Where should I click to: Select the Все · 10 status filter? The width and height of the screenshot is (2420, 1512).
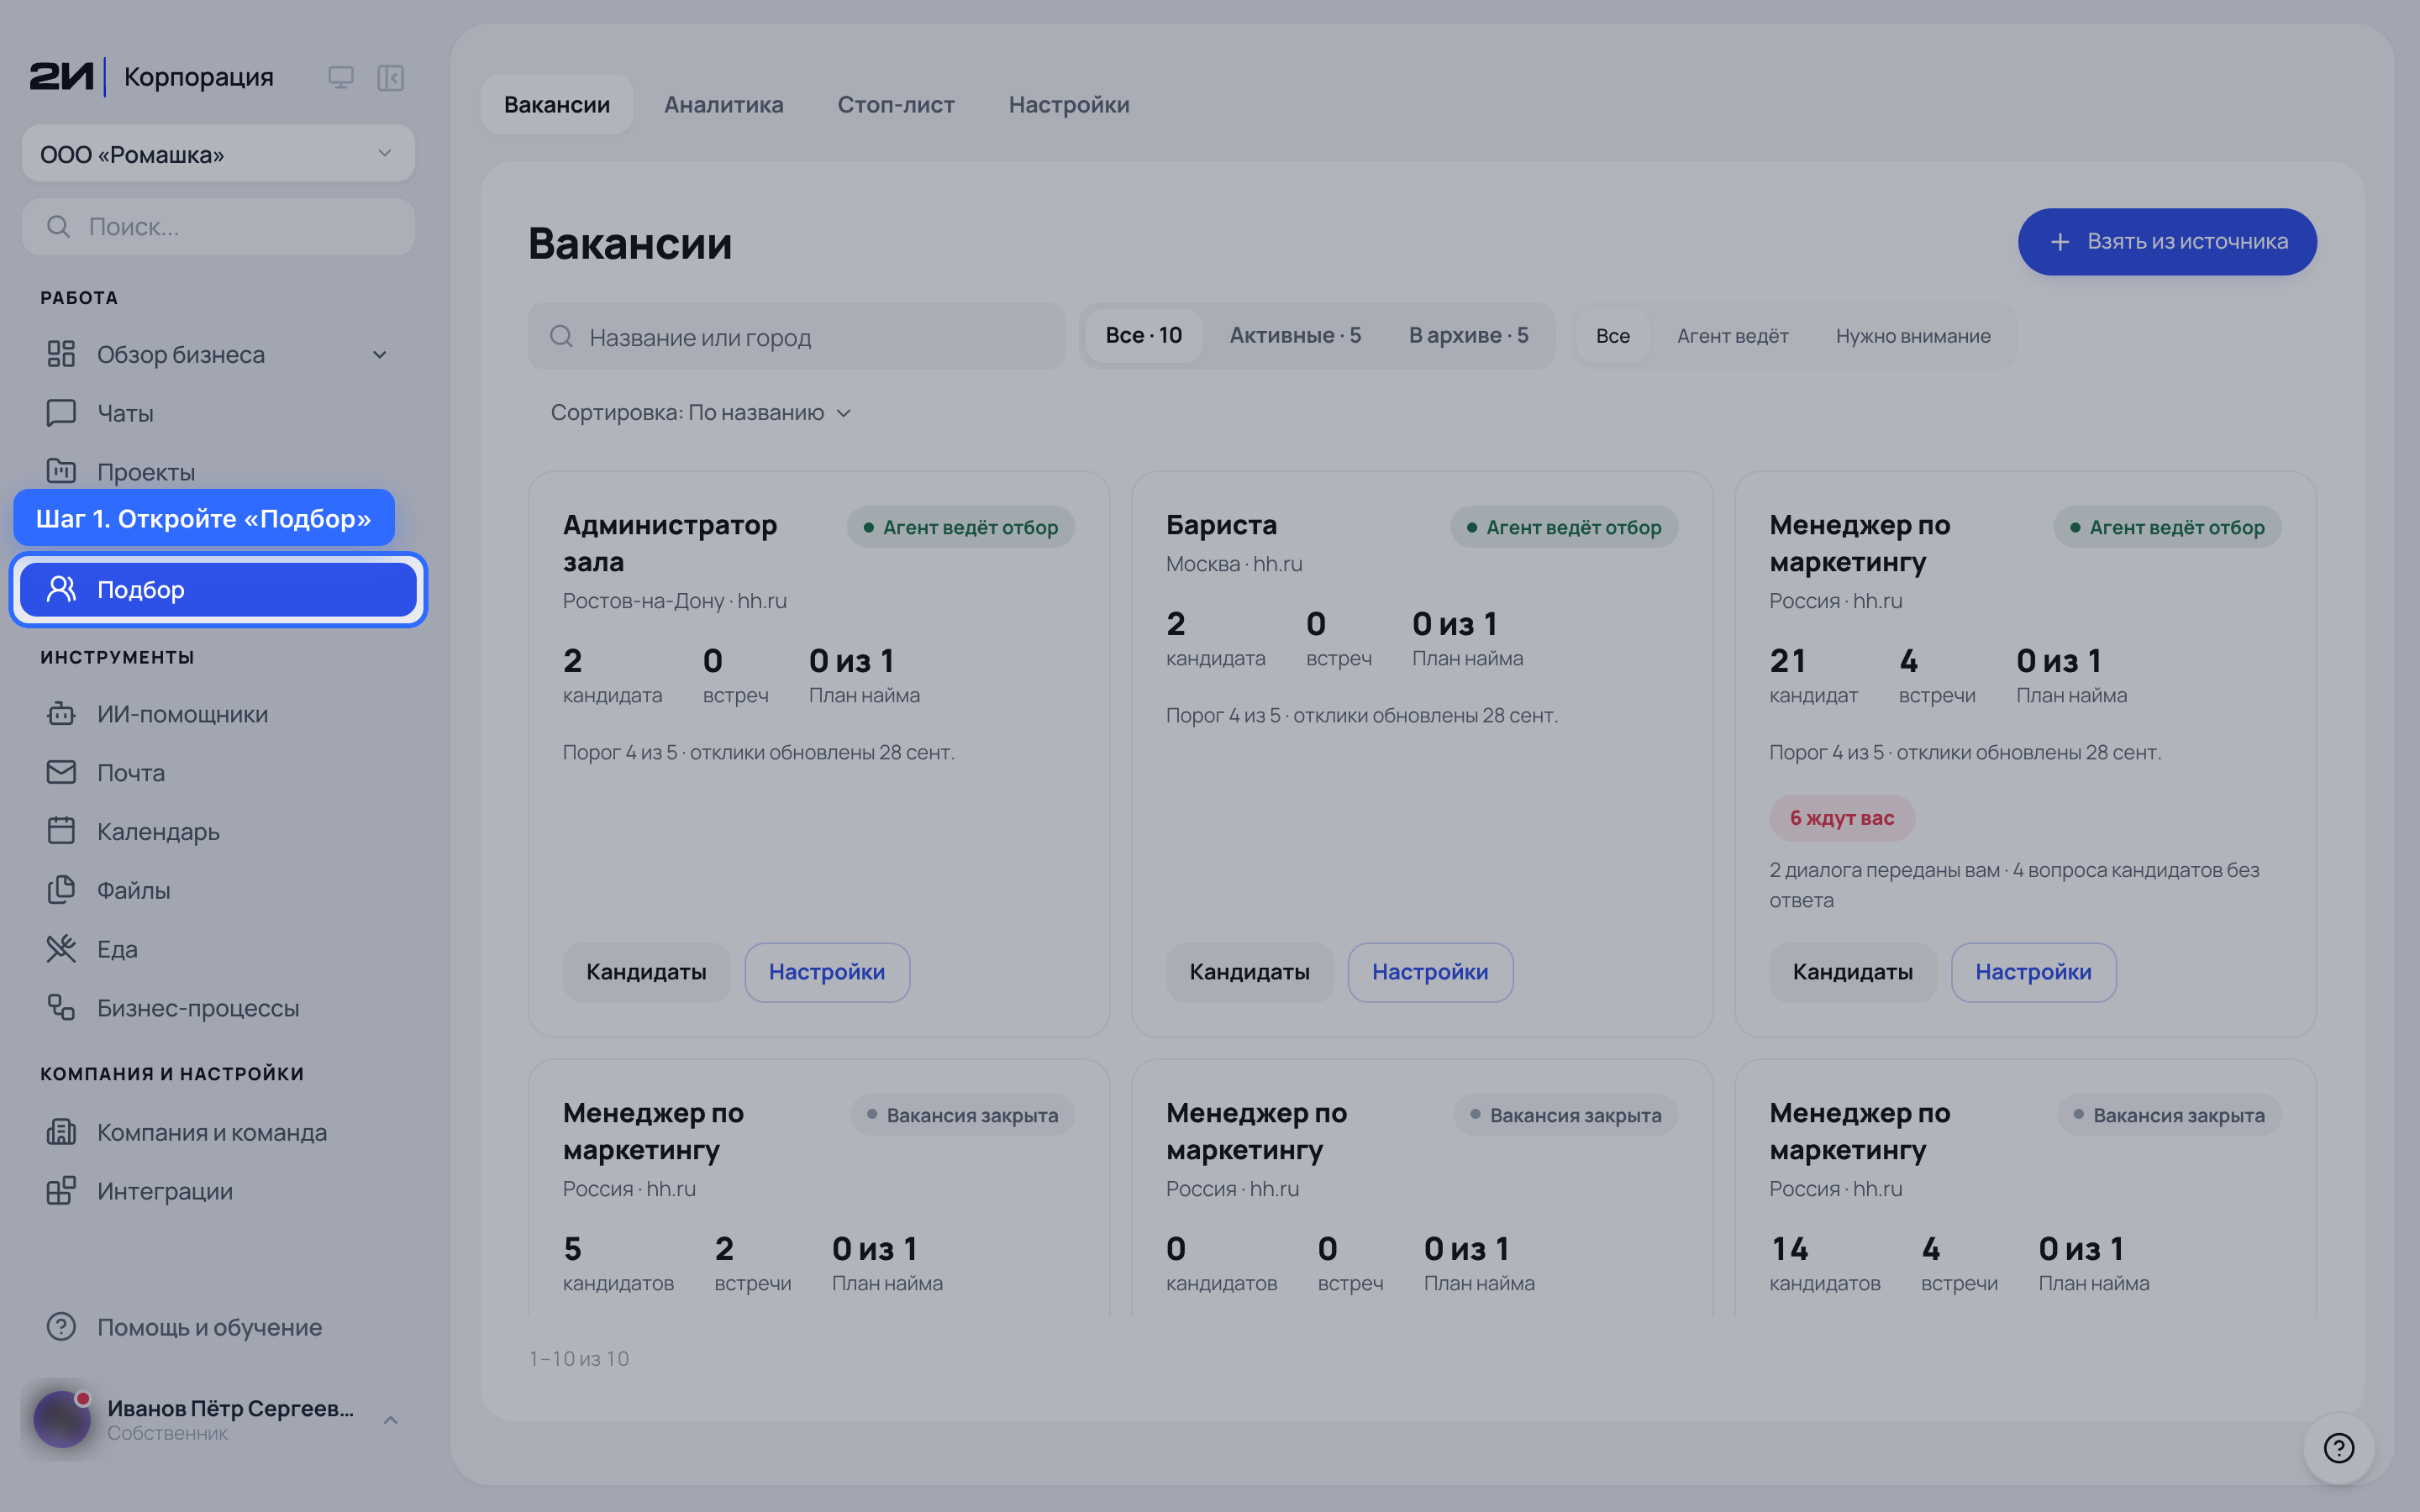[1143, 335]
